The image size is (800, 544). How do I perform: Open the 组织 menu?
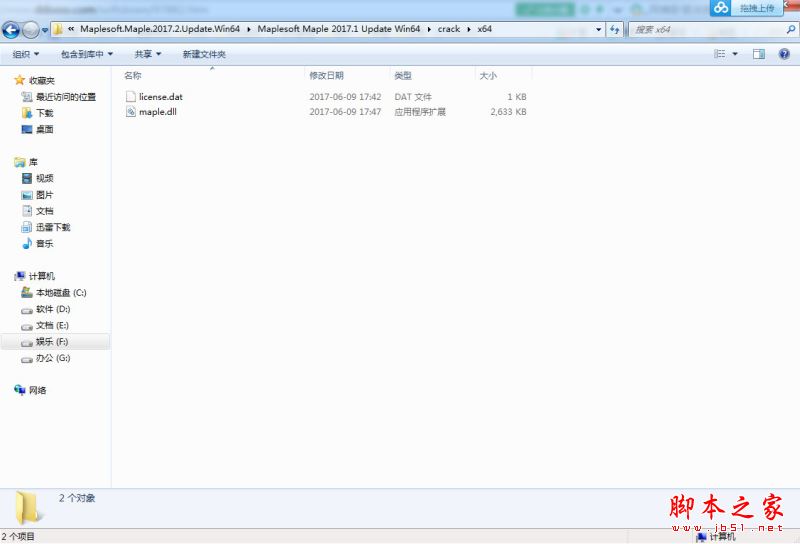(26, 54)
